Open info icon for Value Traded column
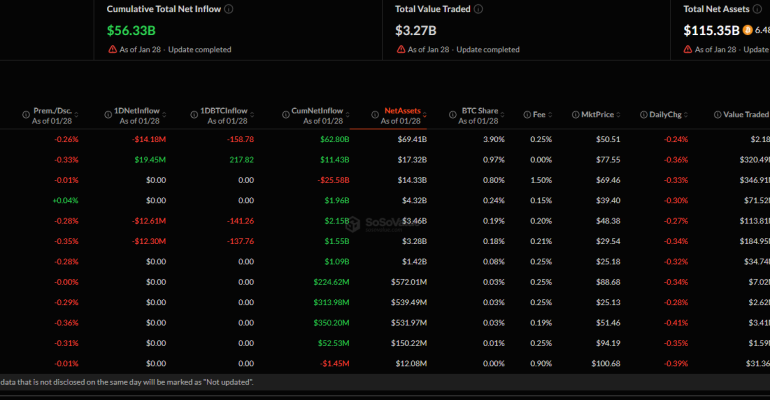Screen dimensions: 770x400 pyautogui.click(x=717, y=115)
